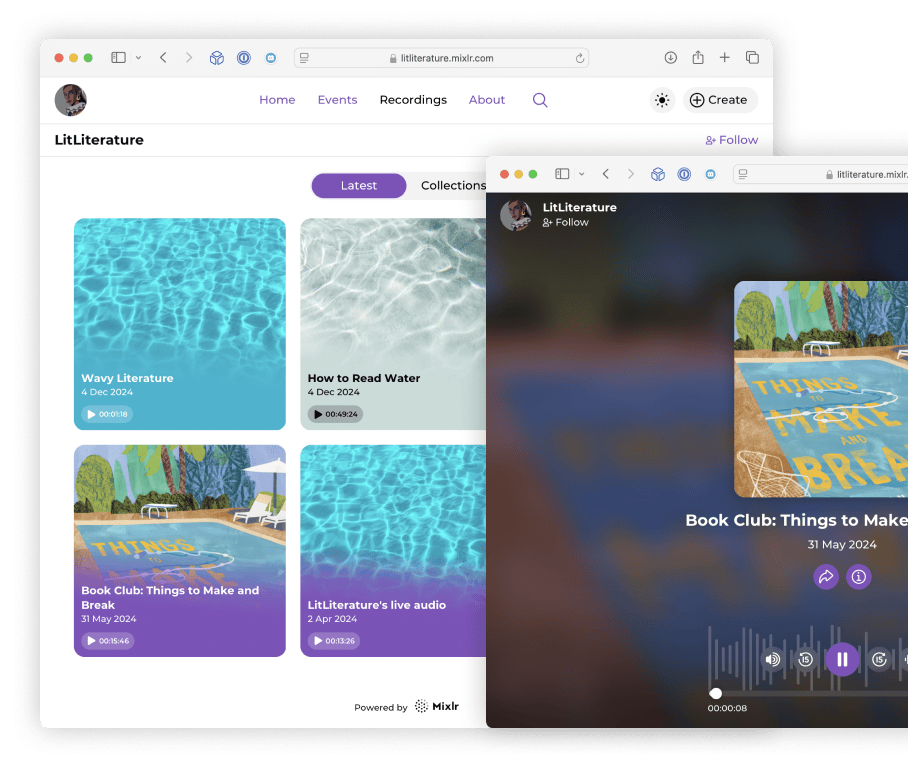Image resolution: width=908 pixels, height=768 pixels.
Task: Rewind 15 seconds in the player
Action: 805,659
